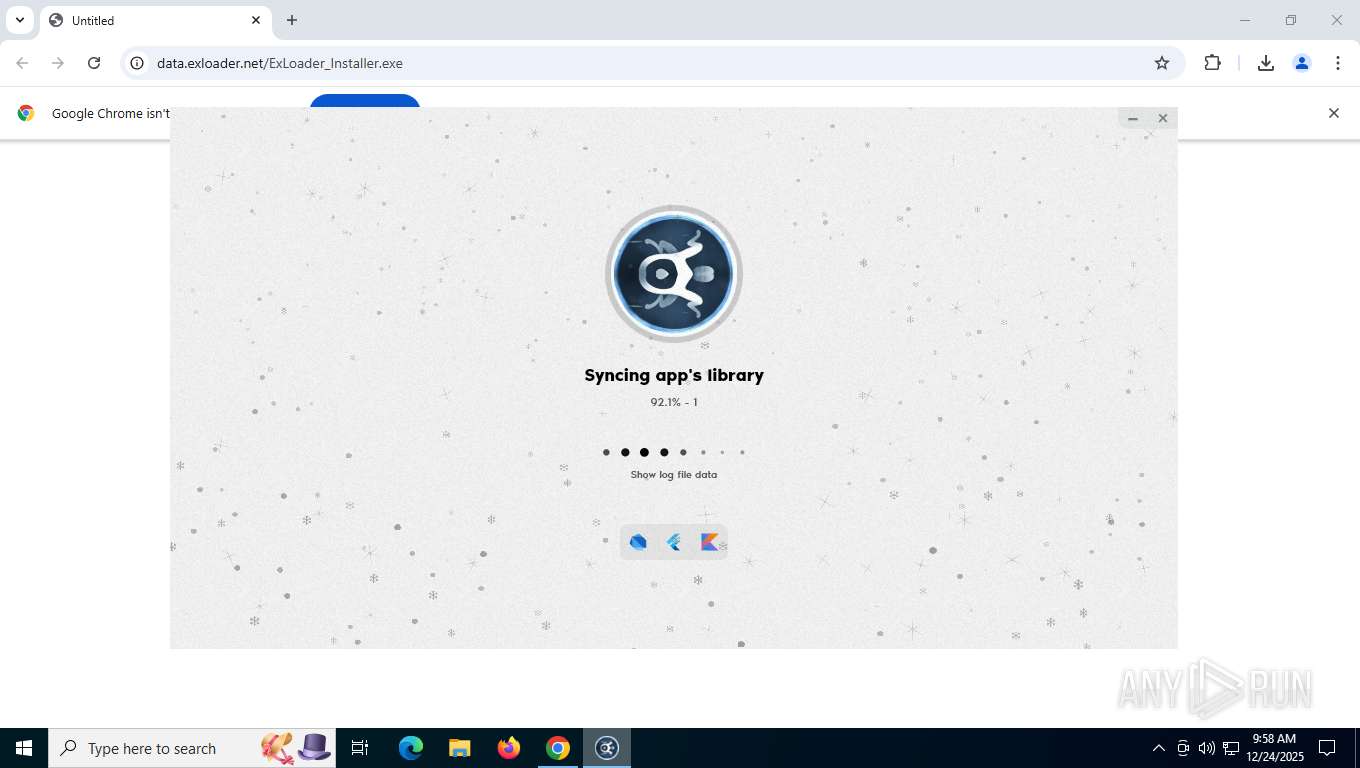View site information icon in address bar
Screen dimensions: 1360x768
138,63
